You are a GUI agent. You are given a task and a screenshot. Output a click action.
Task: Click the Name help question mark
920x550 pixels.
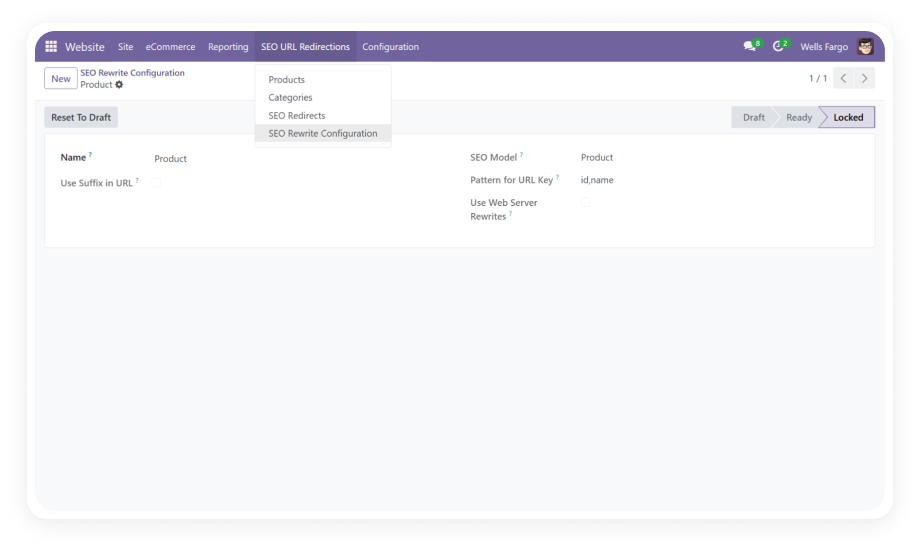point(90,154)
